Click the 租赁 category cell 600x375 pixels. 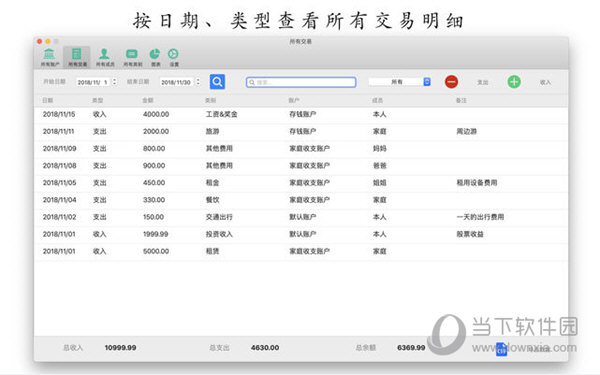212,251
